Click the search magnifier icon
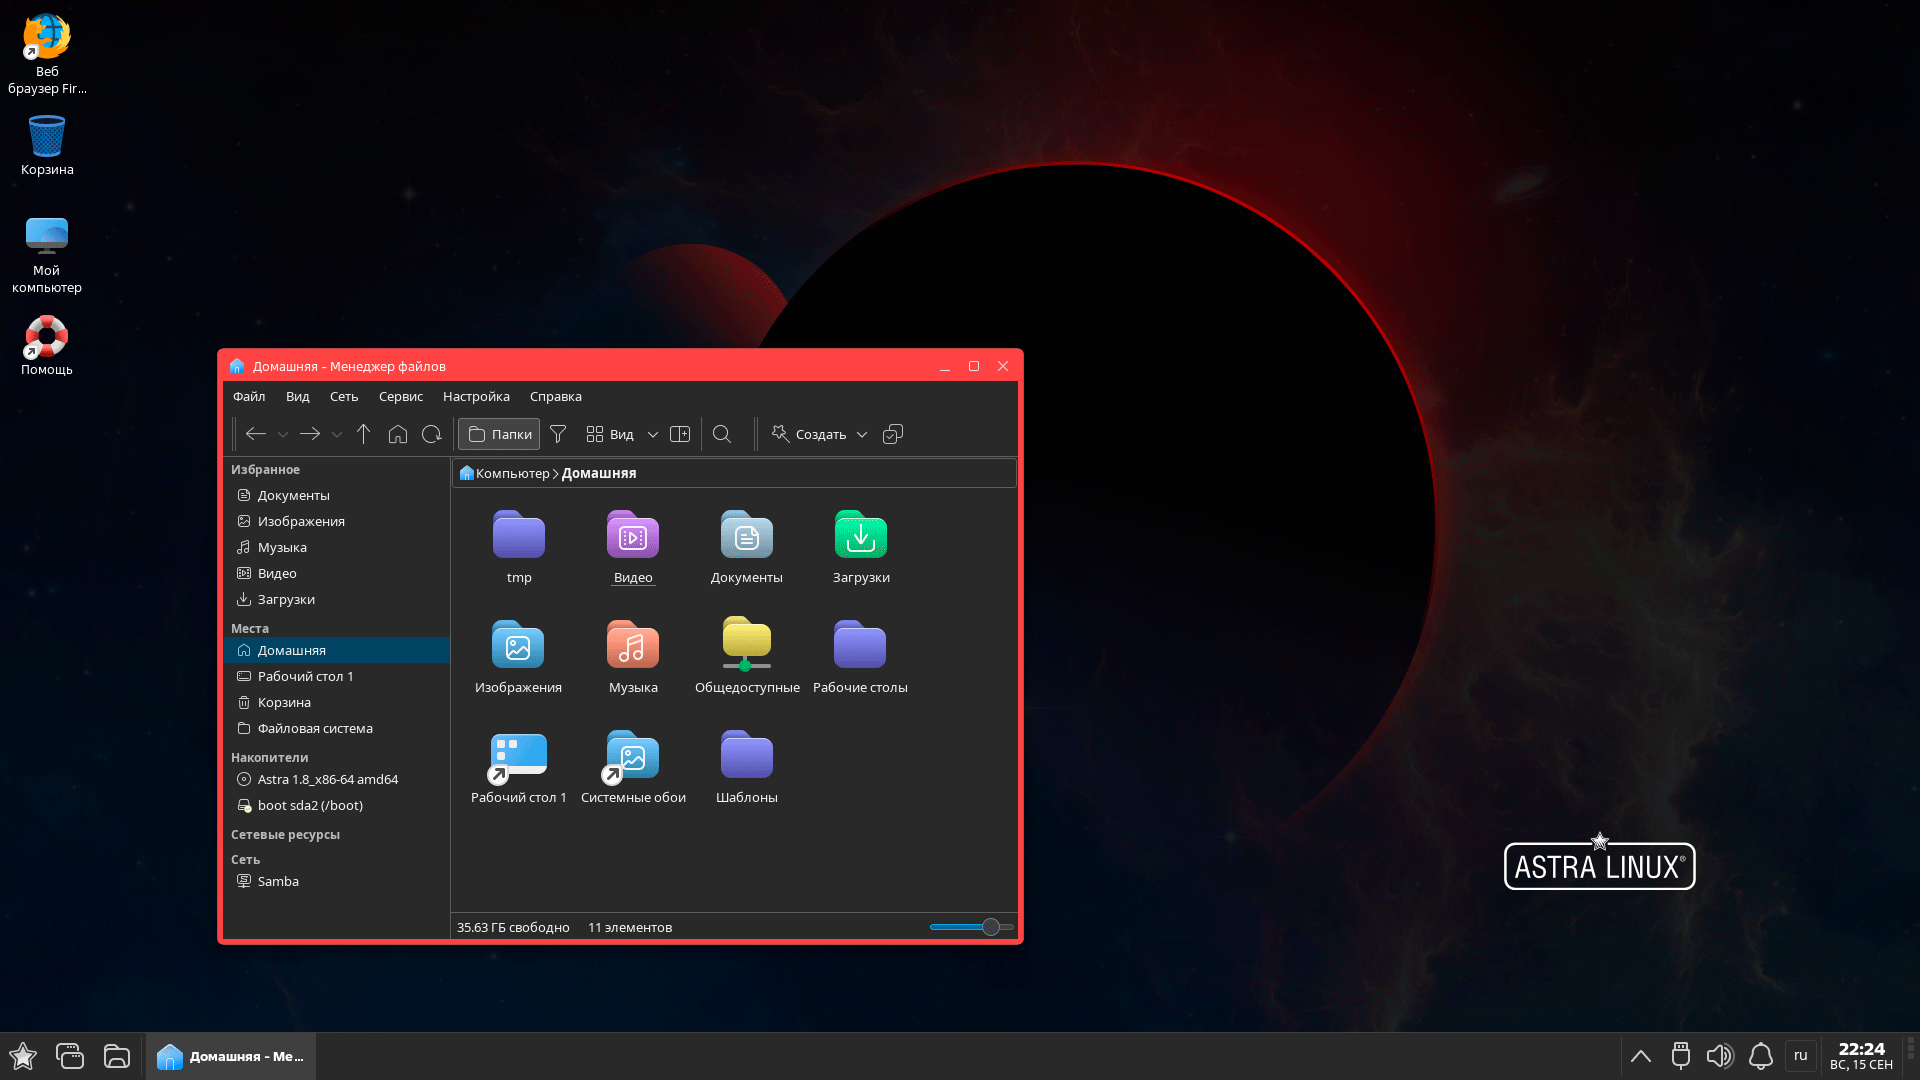The height and width of the screenshot is (1080, 1920). (722, 434)
